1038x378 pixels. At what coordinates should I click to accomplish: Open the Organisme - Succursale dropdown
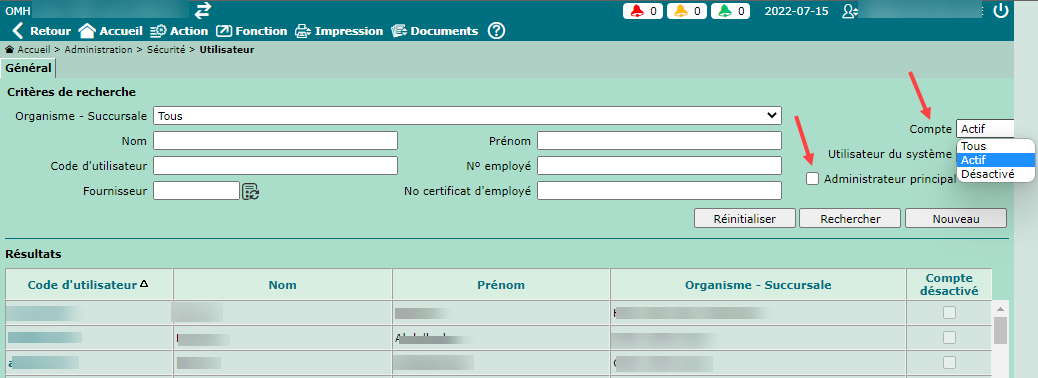tap(467, 115)
